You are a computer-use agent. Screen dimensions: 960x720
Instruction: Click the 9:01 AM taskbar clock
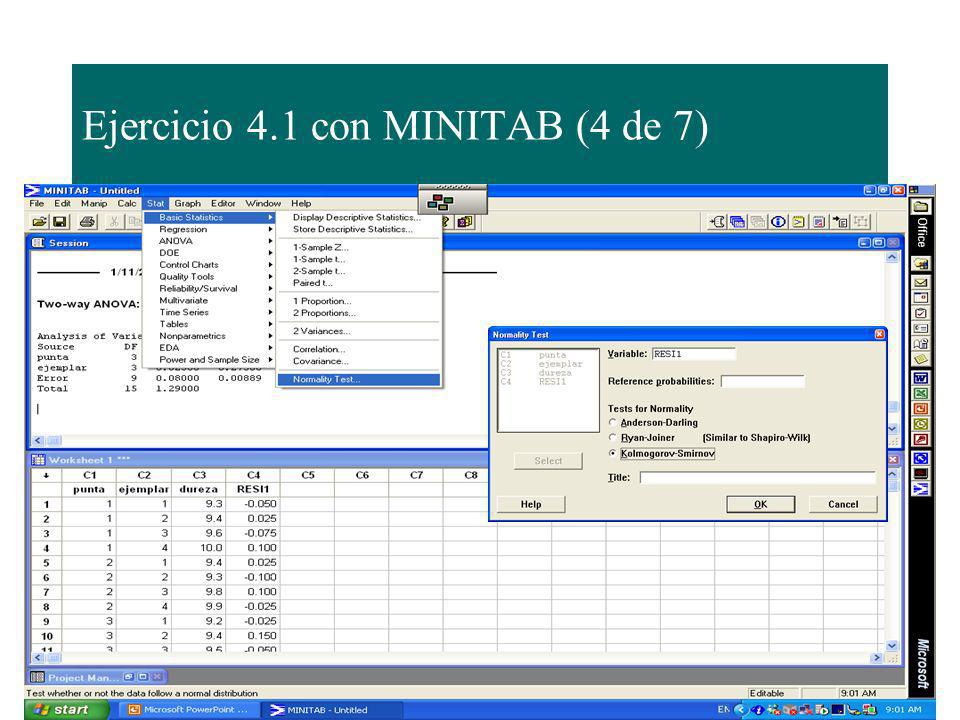(903, 710)
